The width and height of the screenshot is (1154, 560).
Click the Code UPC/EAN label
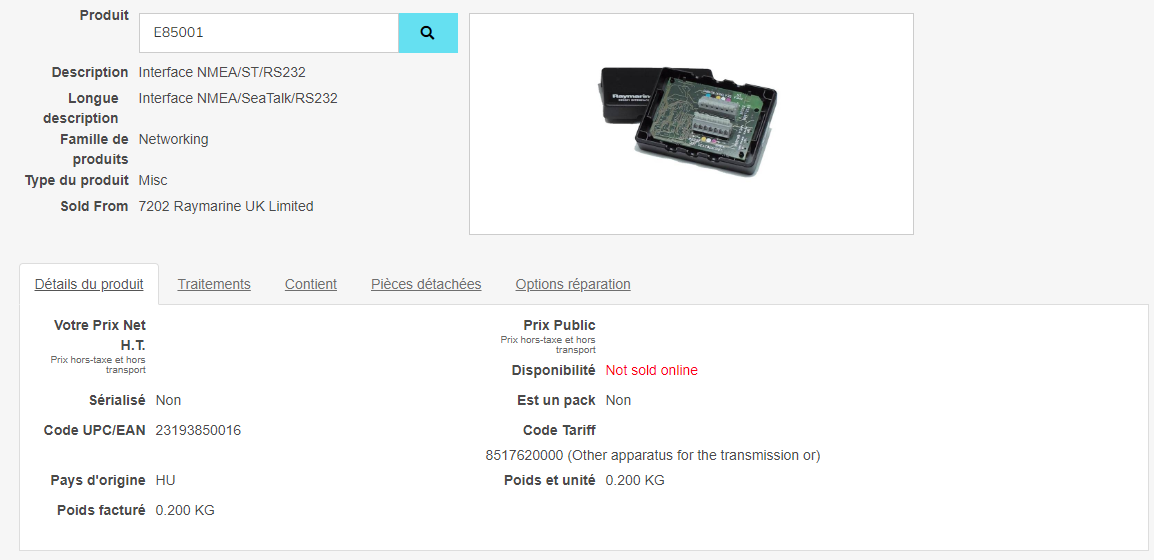coord(94,430)
